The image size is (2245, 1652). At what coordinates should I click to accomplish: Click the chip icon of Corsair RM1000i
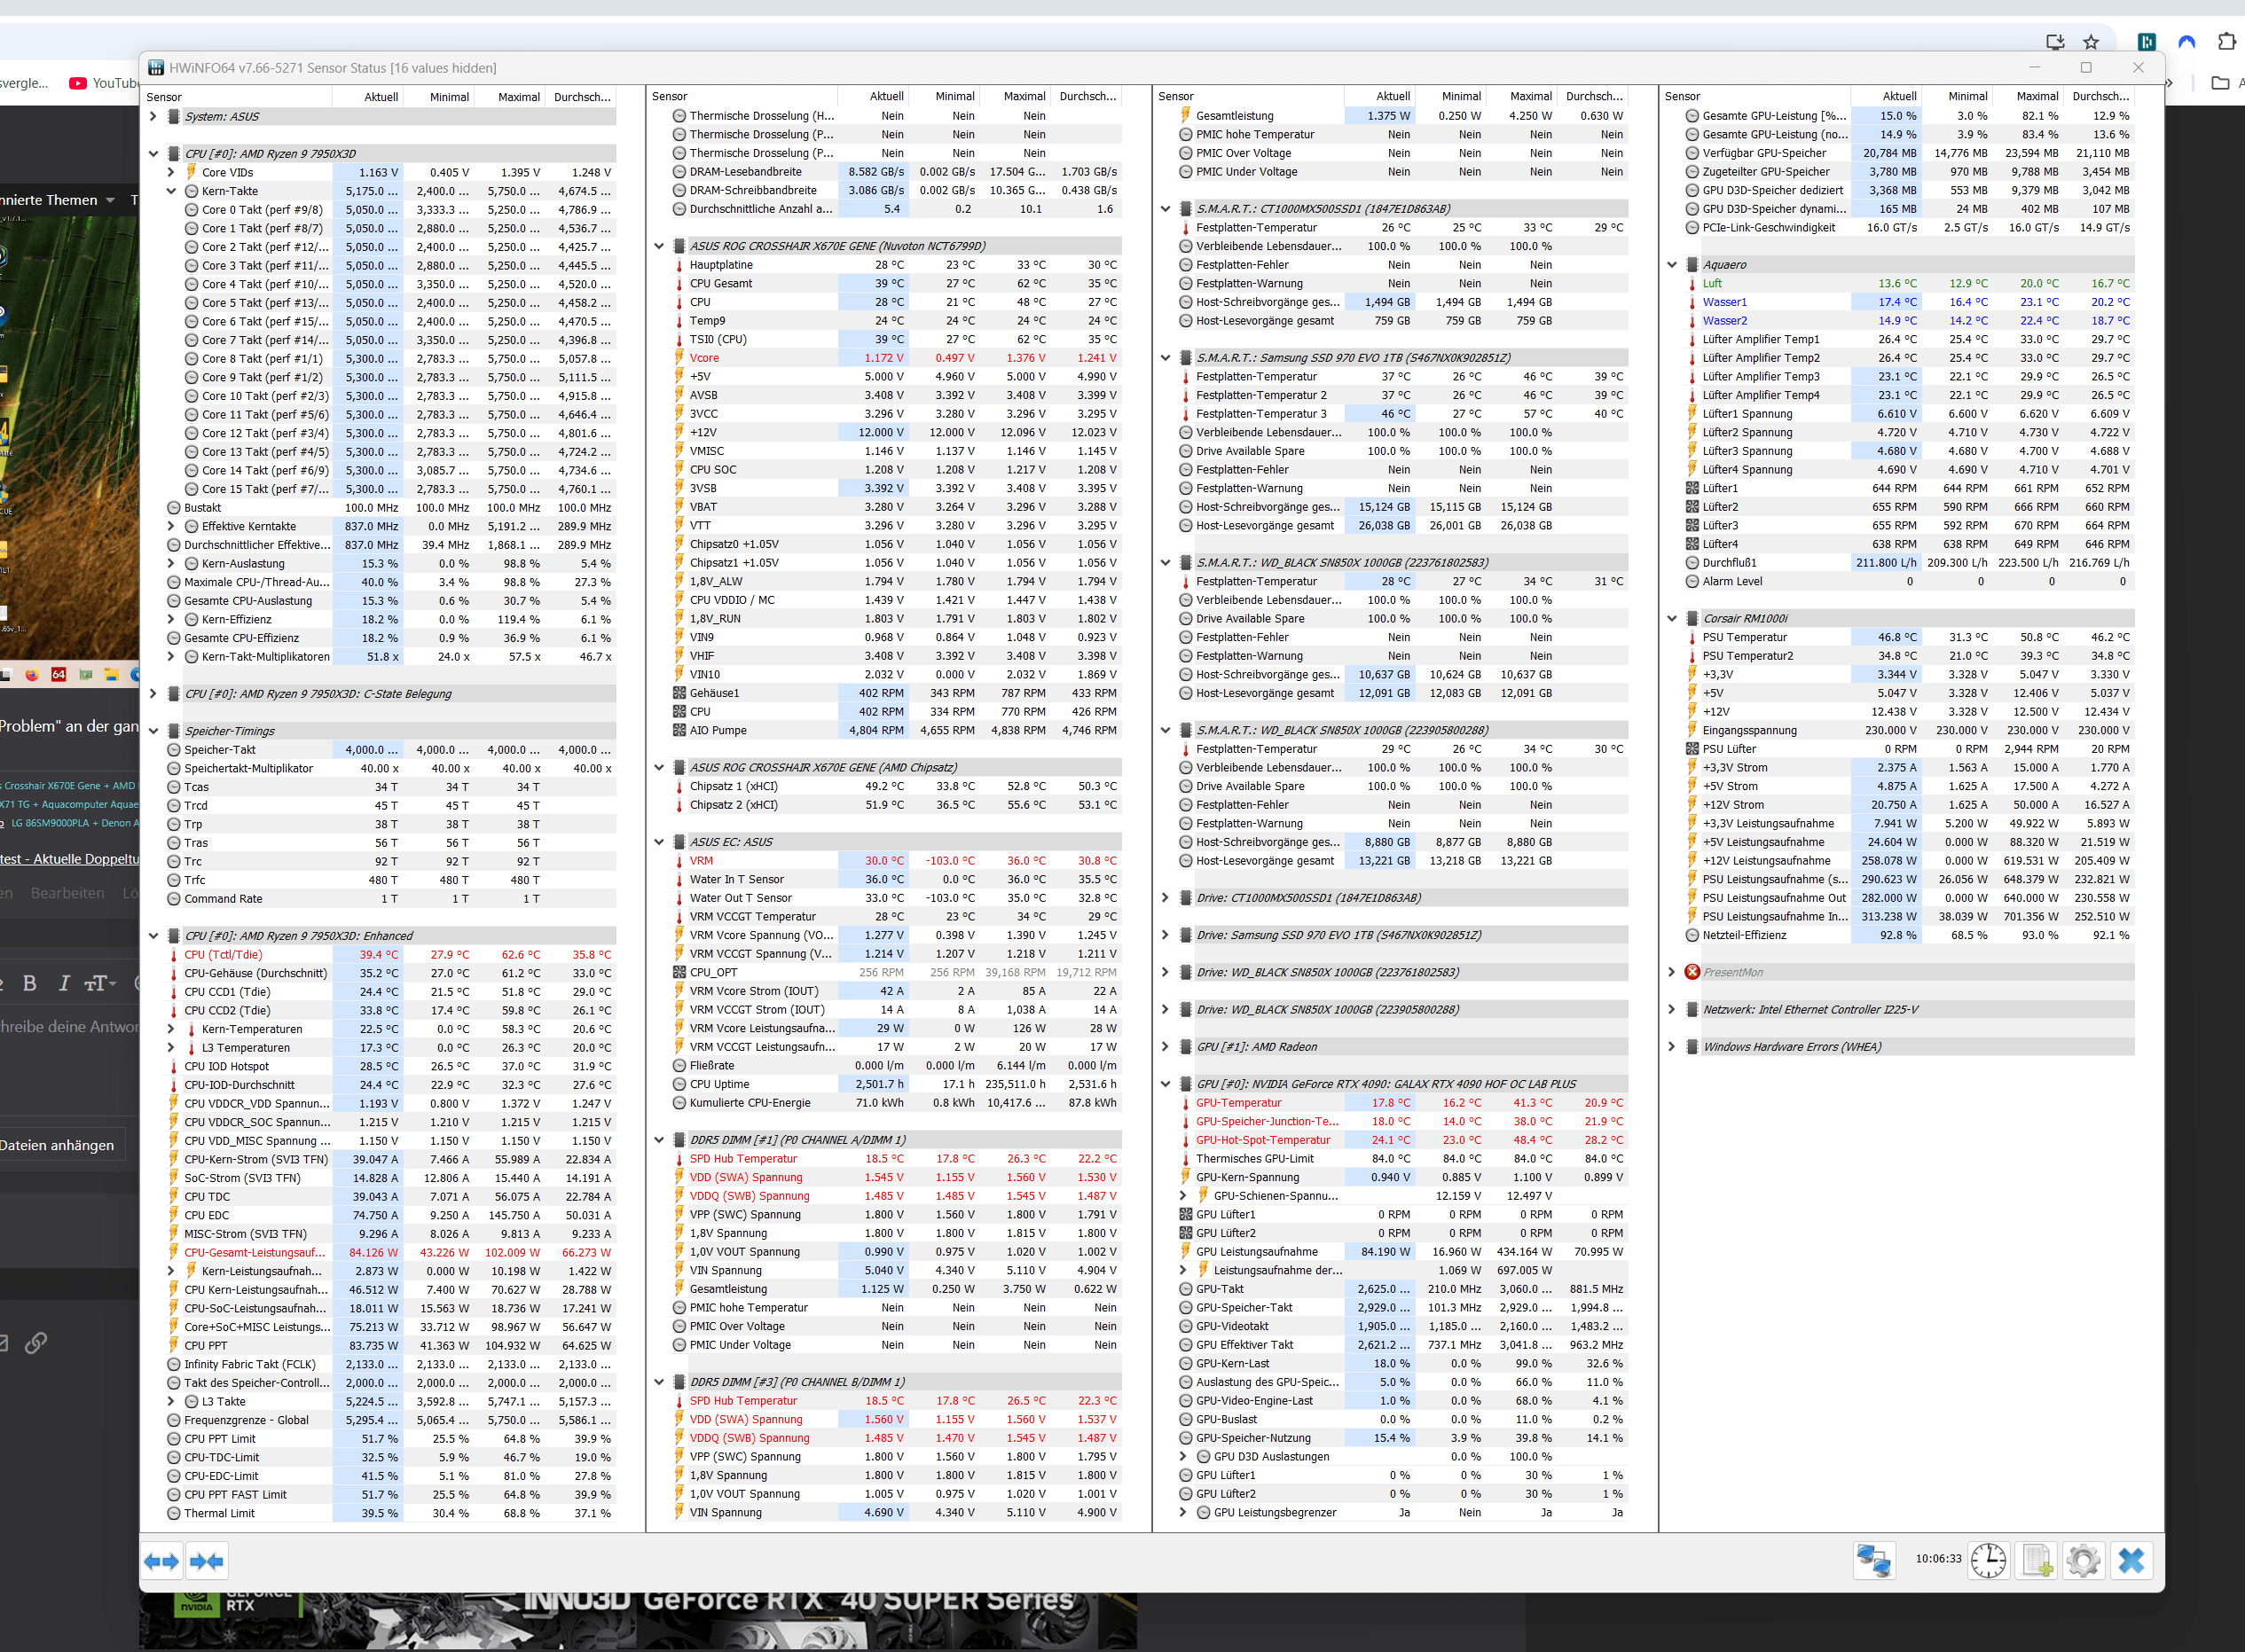pyautogui.click(x=1692, y=618)
